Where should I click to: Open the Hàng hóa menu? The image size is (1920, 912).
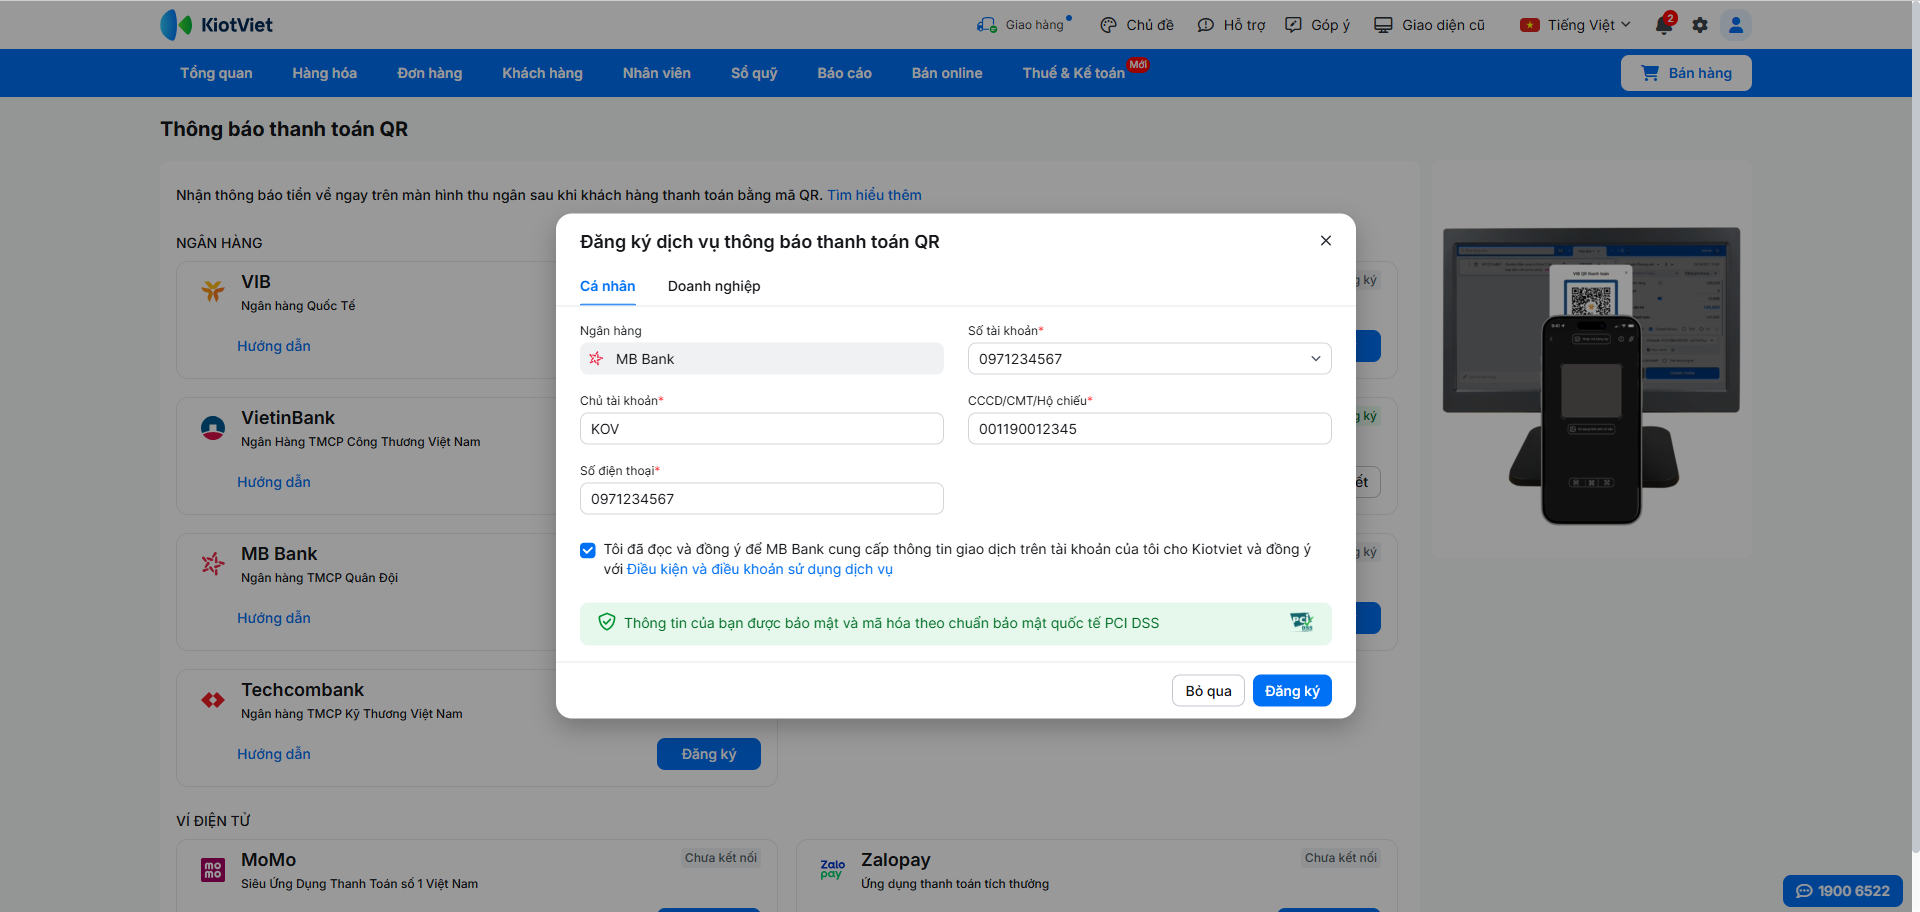point(325,73)
